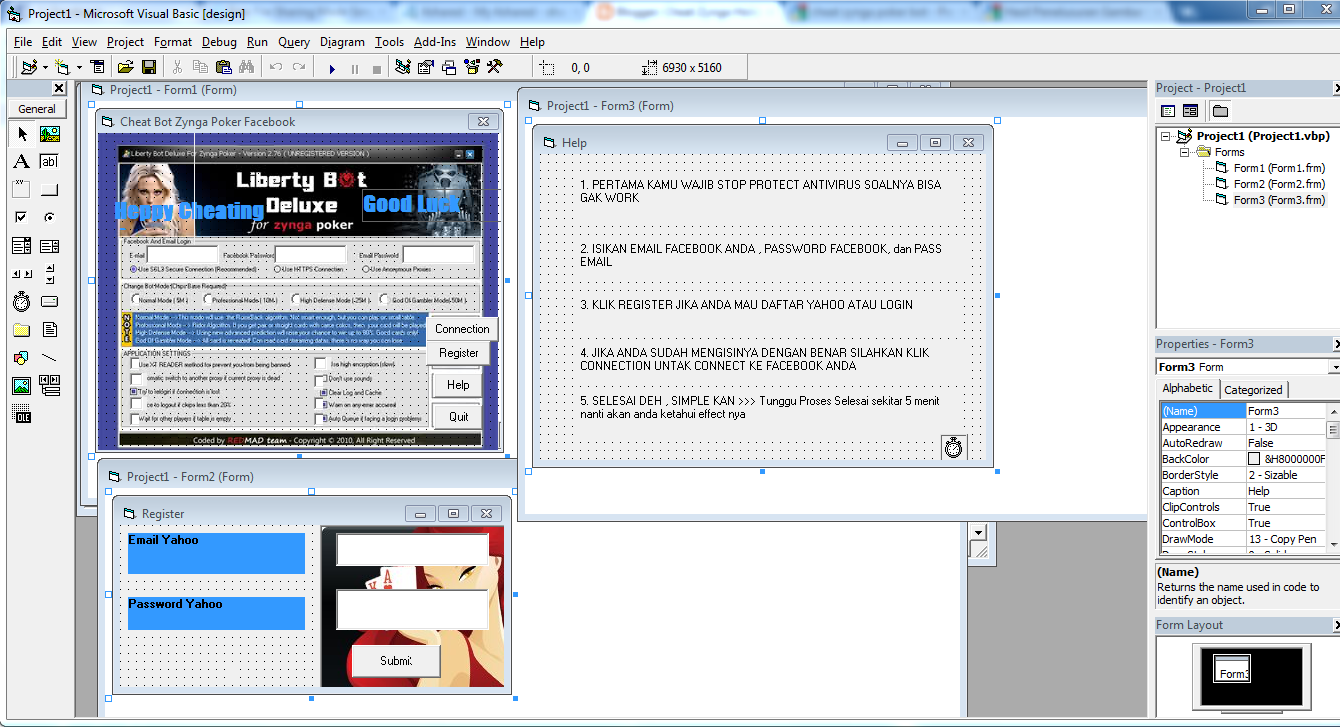Select the Timer control tool
The width and height of the screenshot is (1340, 727).
click(x=22, y=302)
